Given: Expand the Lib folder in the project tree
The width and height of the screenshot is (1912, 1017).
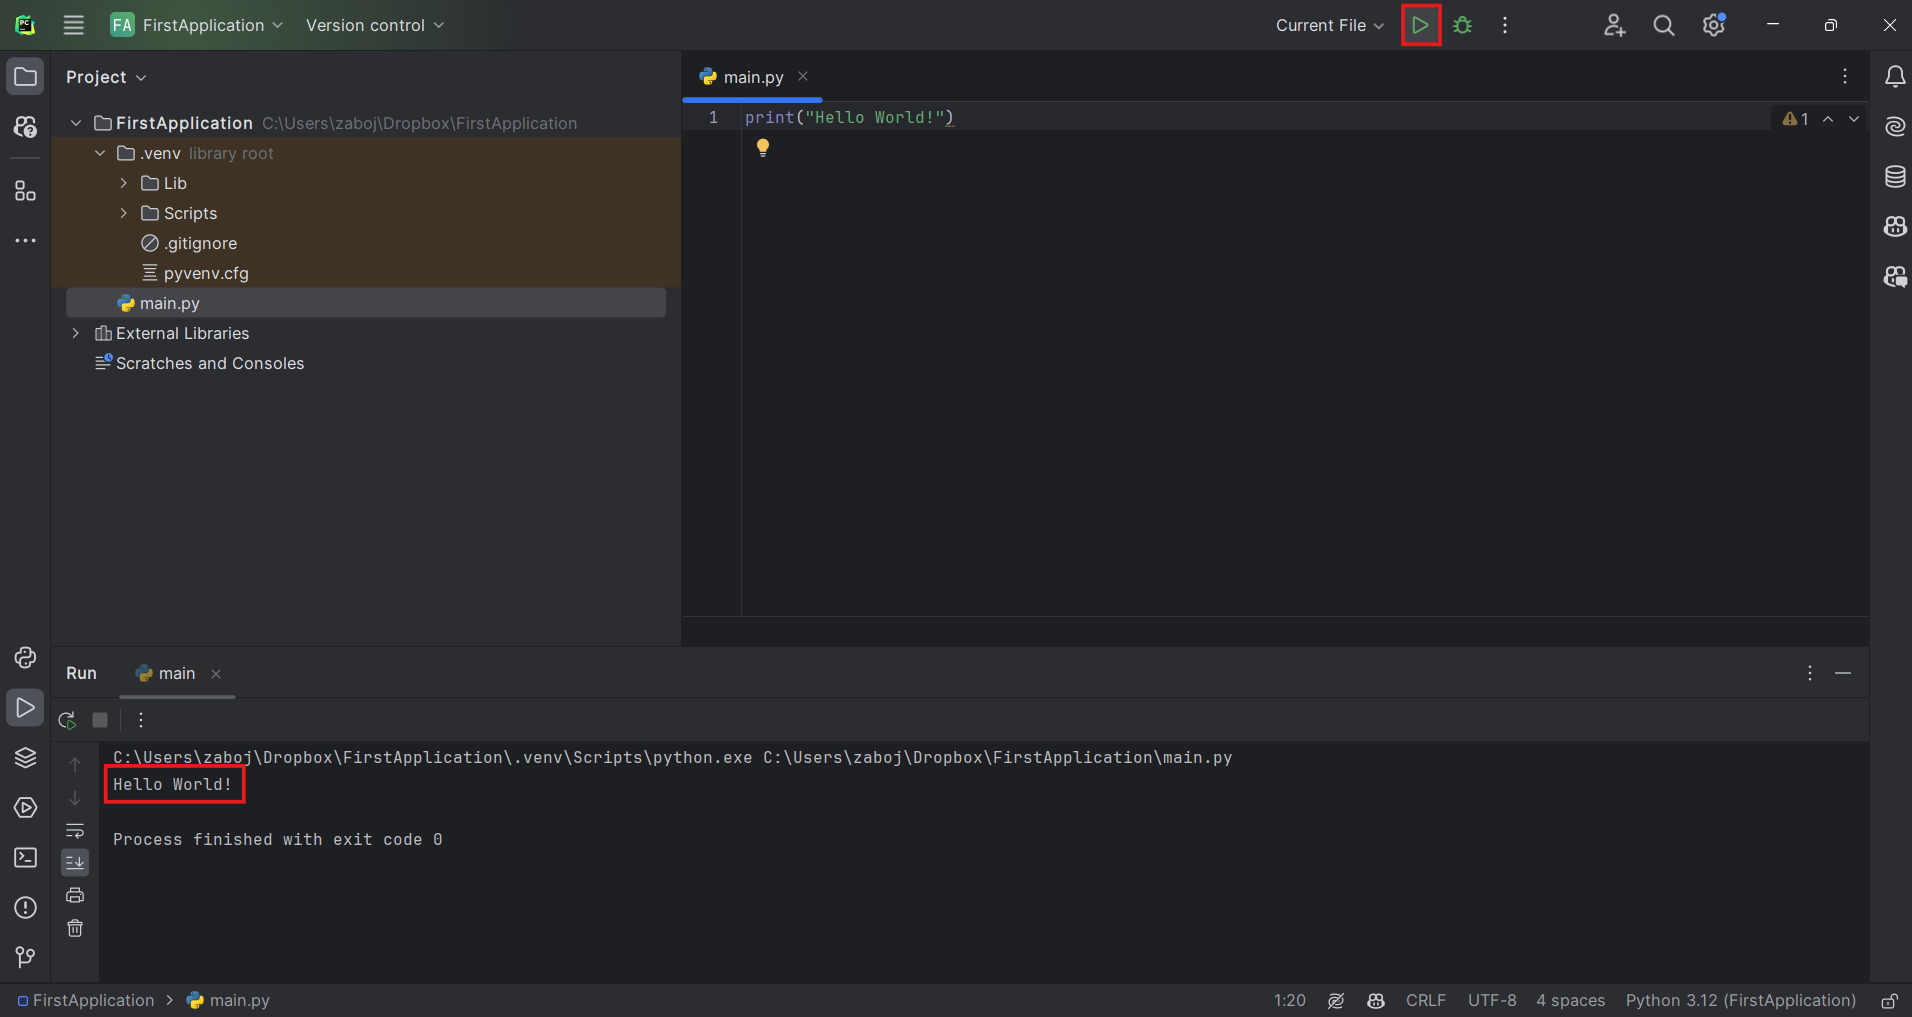Looking at the screenshot, I should point(124,183).
